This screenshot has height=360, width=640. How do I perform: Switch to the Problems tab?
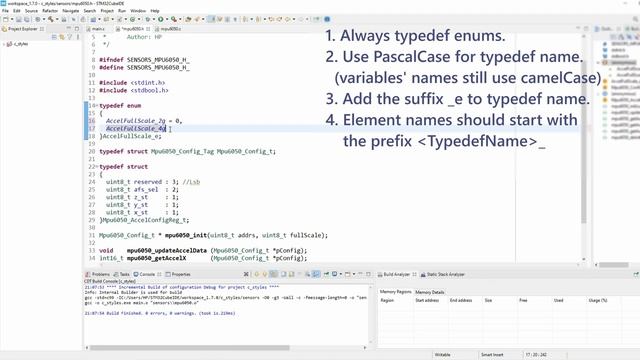click(x=98, y=274)
